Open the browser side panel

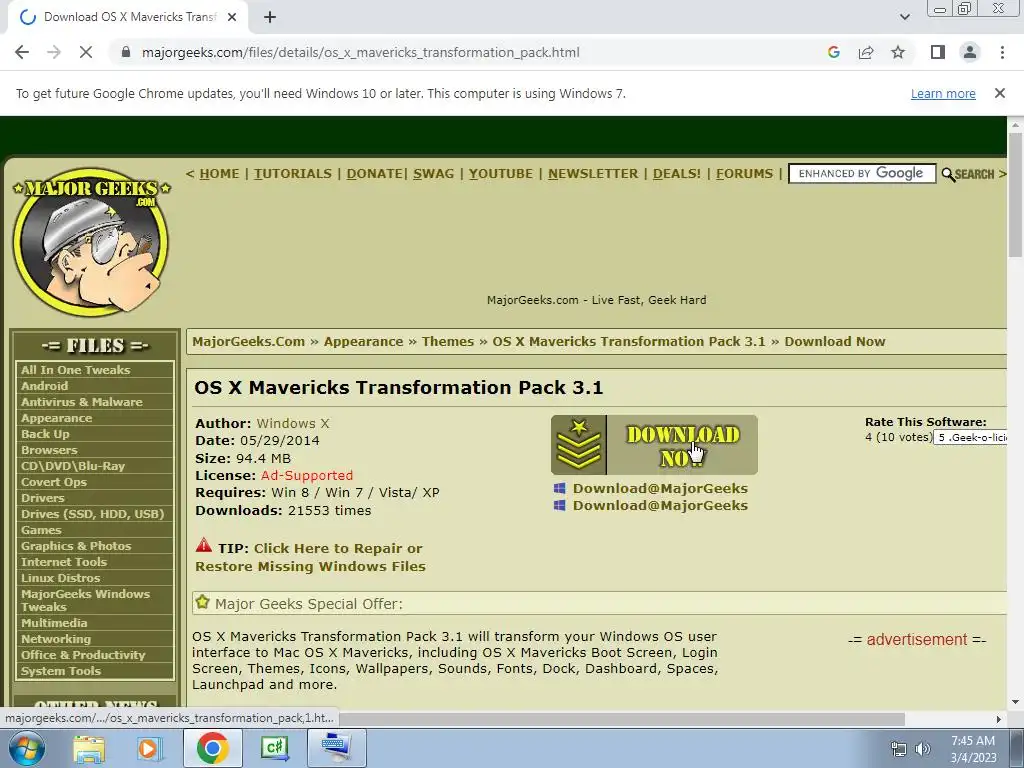point(938,52)
